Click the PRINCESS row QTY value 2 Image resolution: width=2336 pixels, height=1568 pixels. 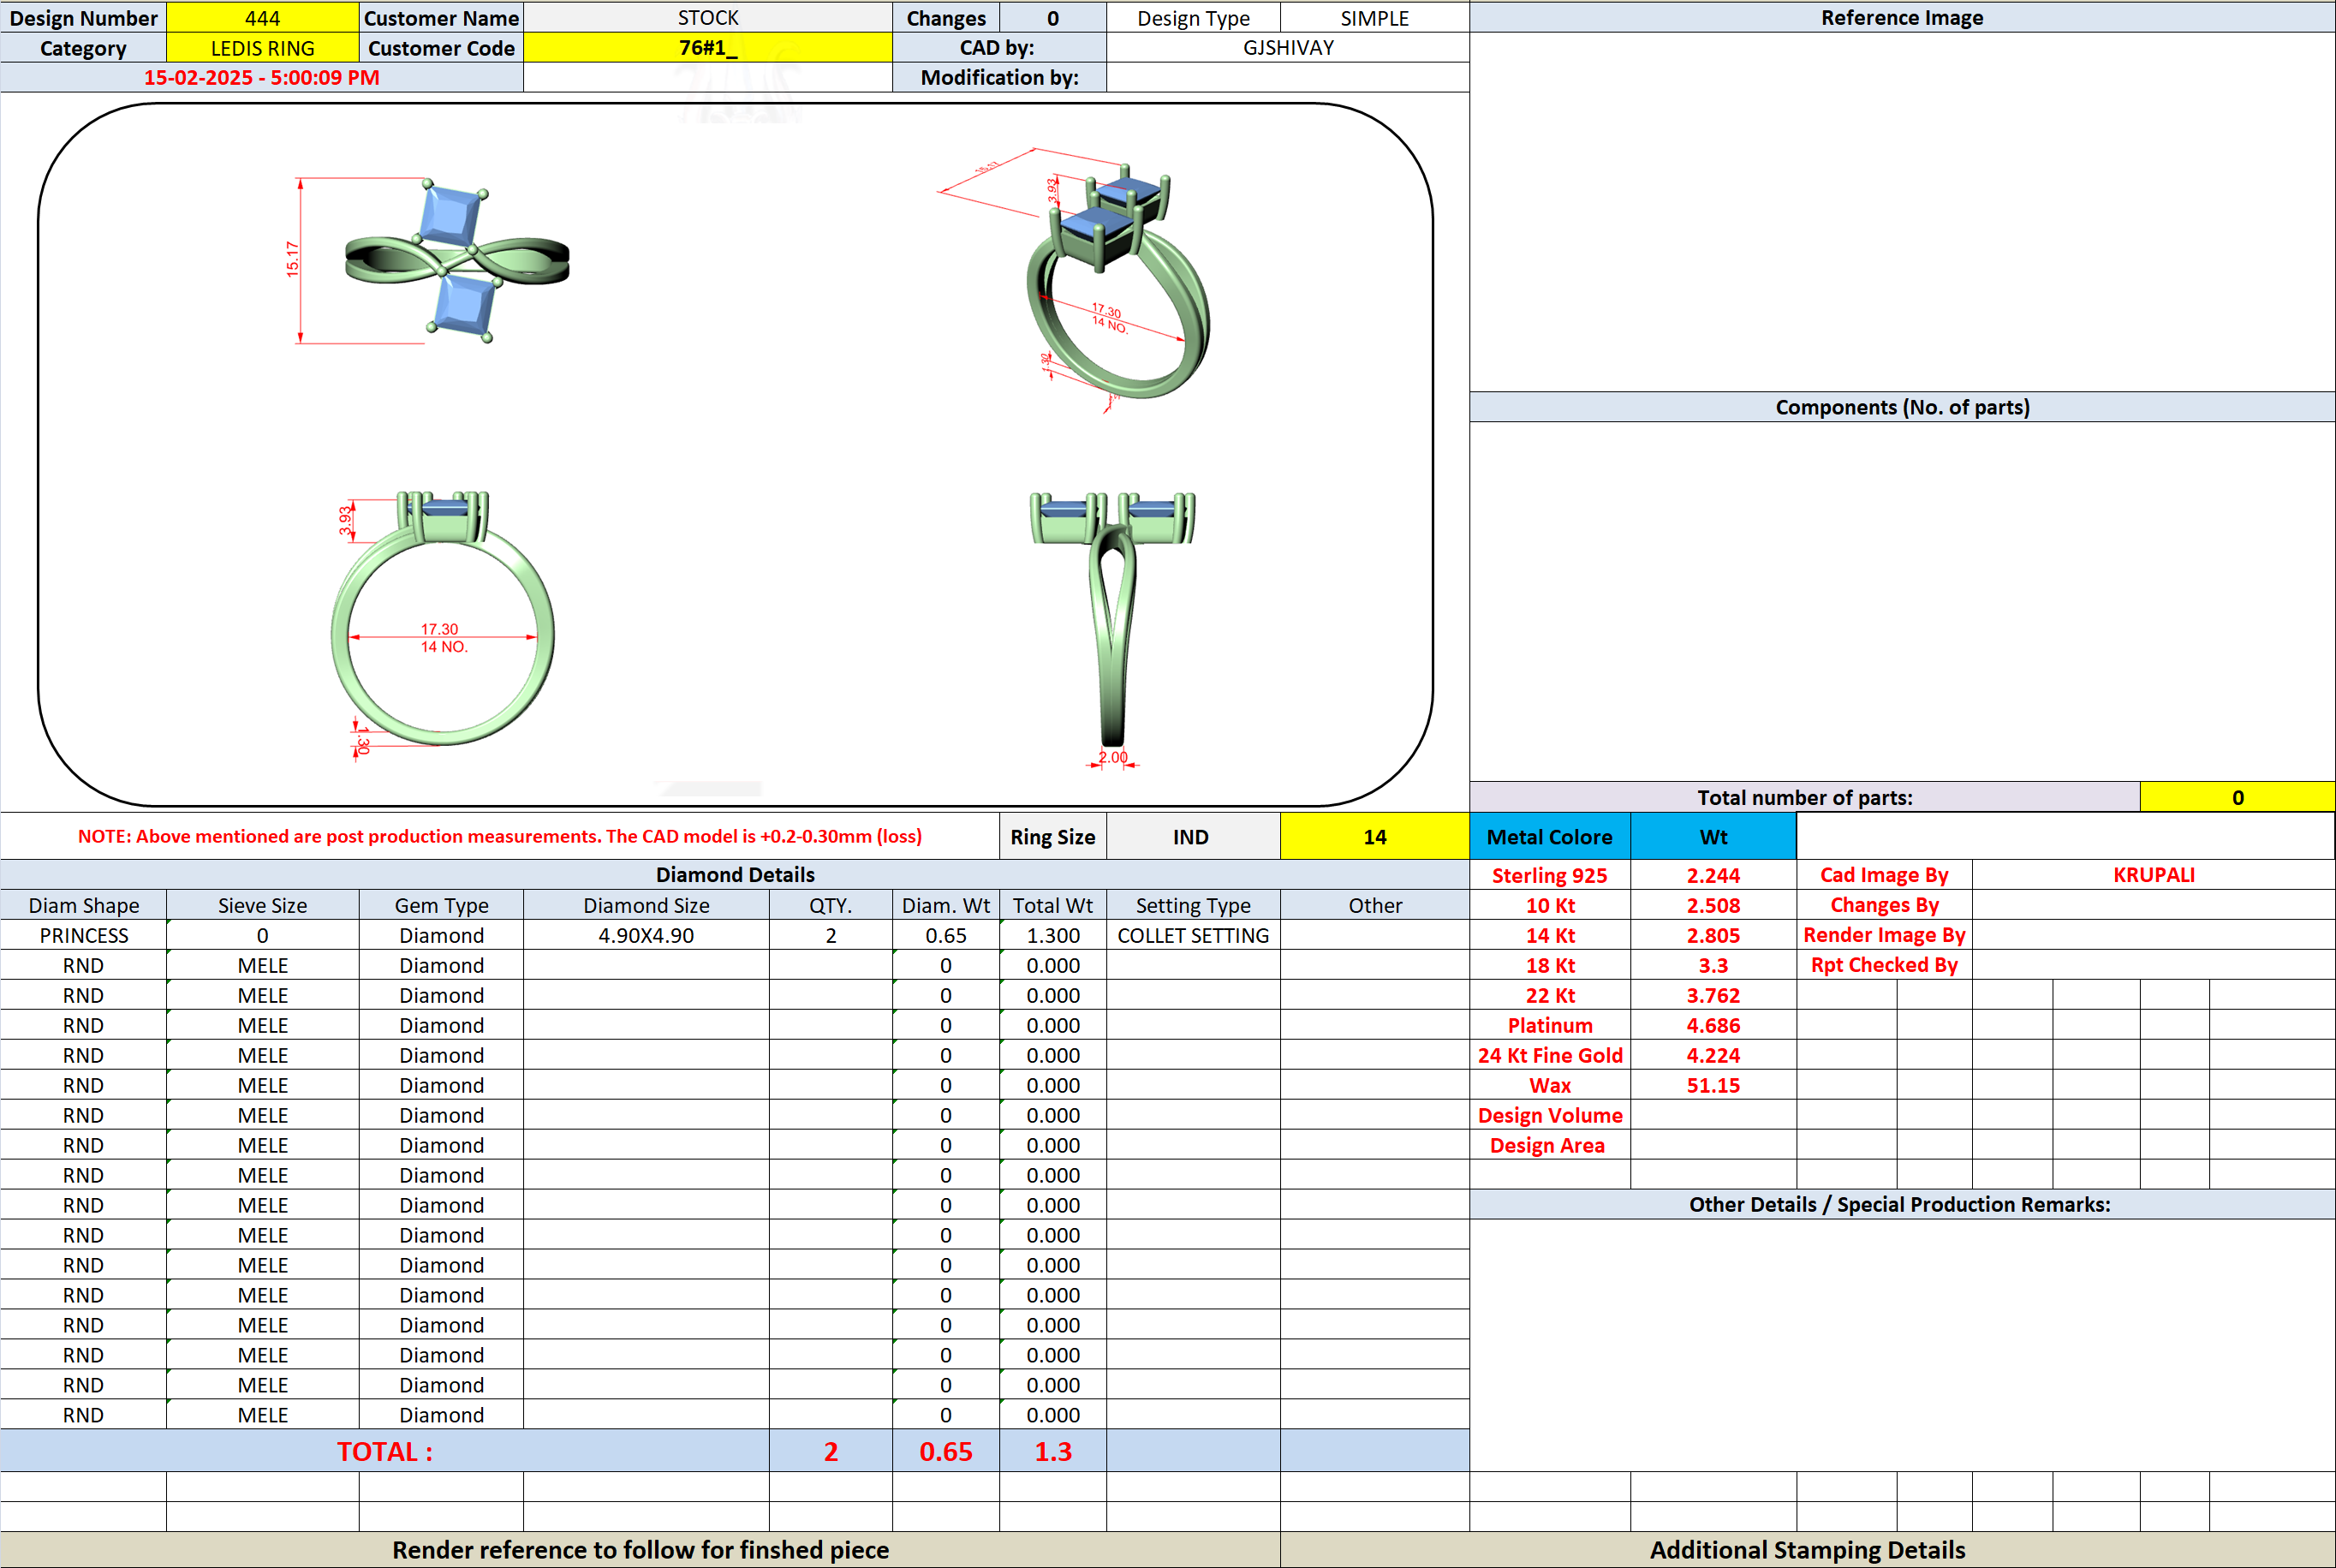pos(830,935)
